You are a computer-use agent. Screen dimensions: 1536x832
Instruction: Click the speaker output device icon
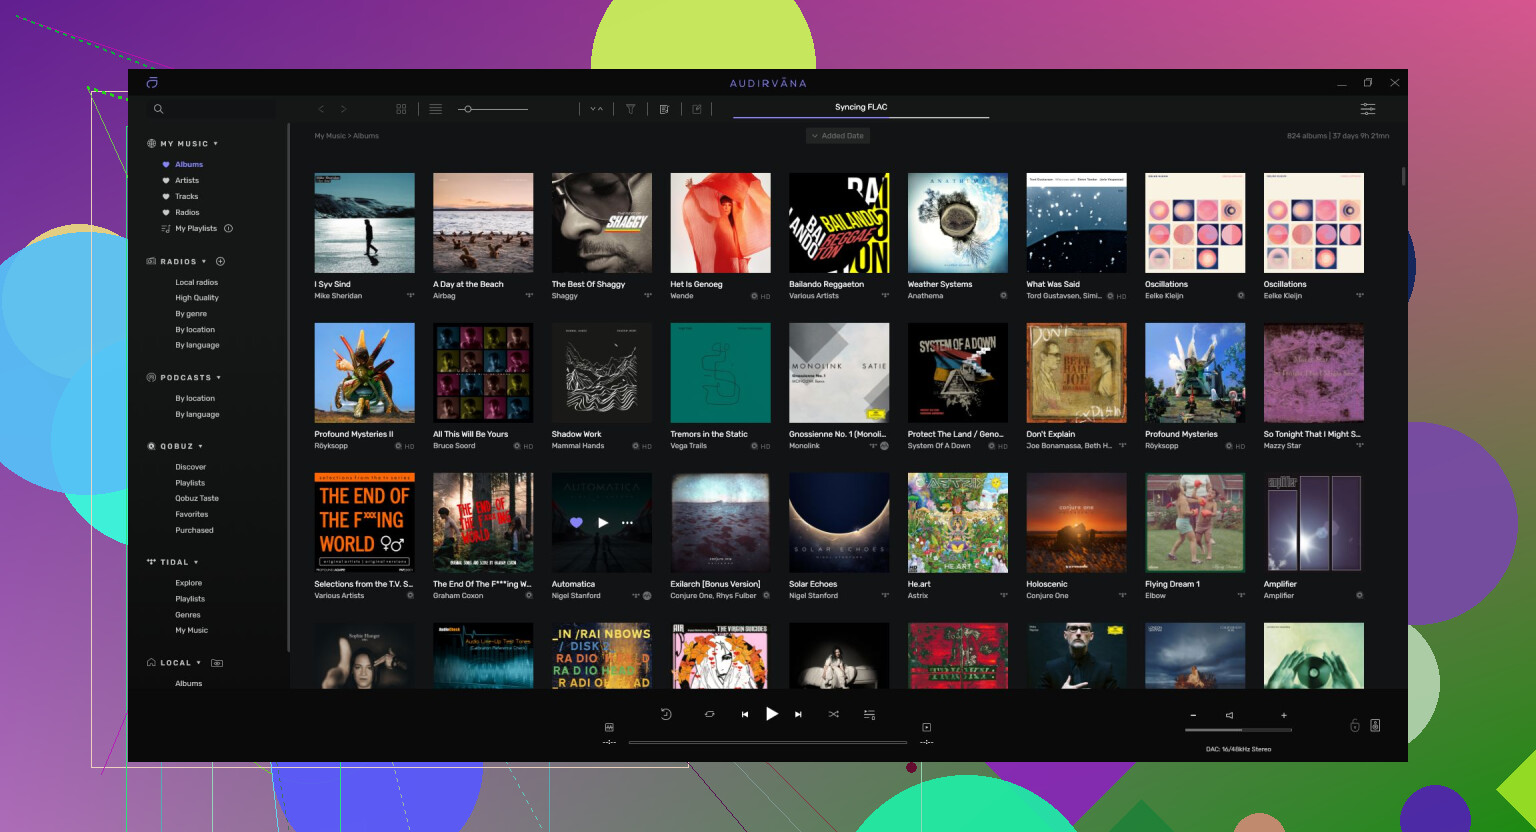pyautogui.click(x=1375, y=726)
